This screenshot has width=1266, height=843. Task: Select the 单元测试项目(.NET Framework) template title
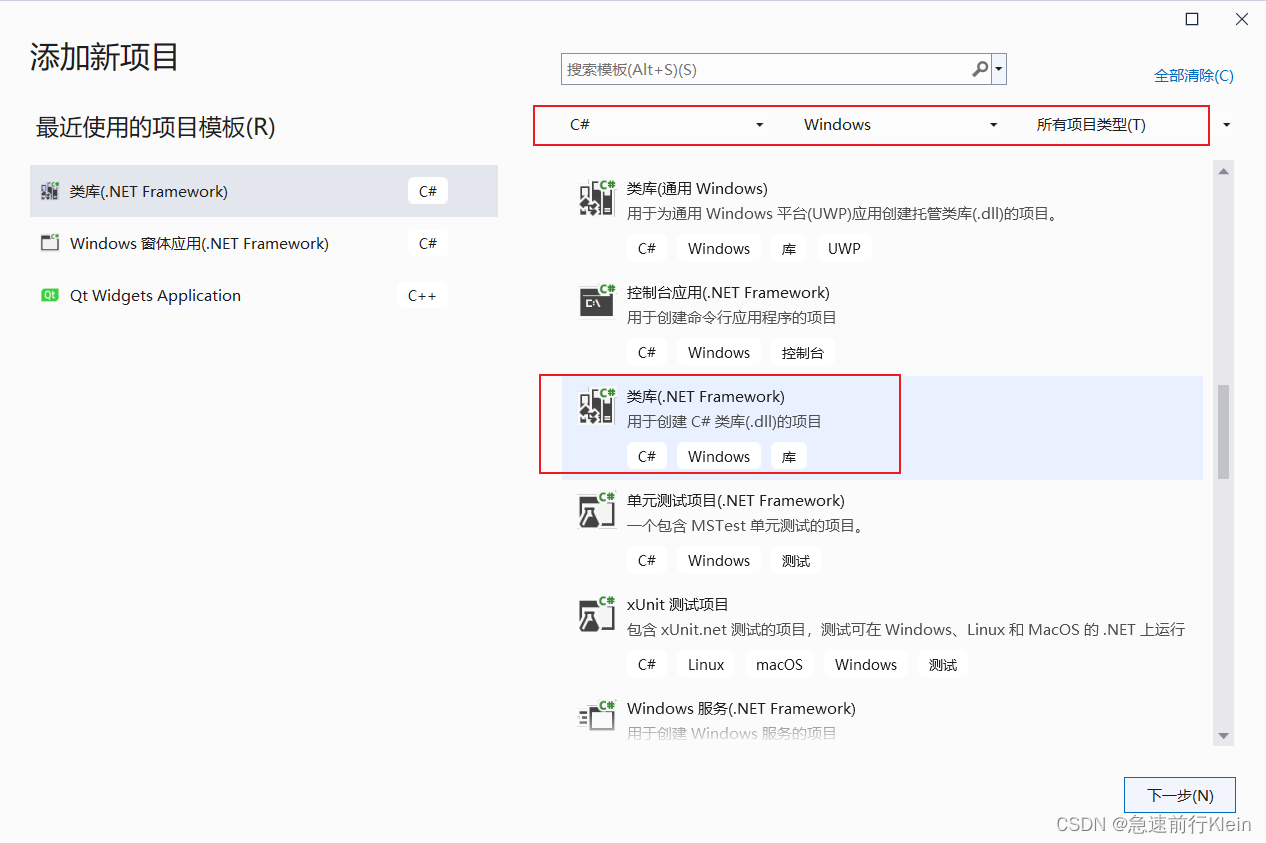coord(736,500)
